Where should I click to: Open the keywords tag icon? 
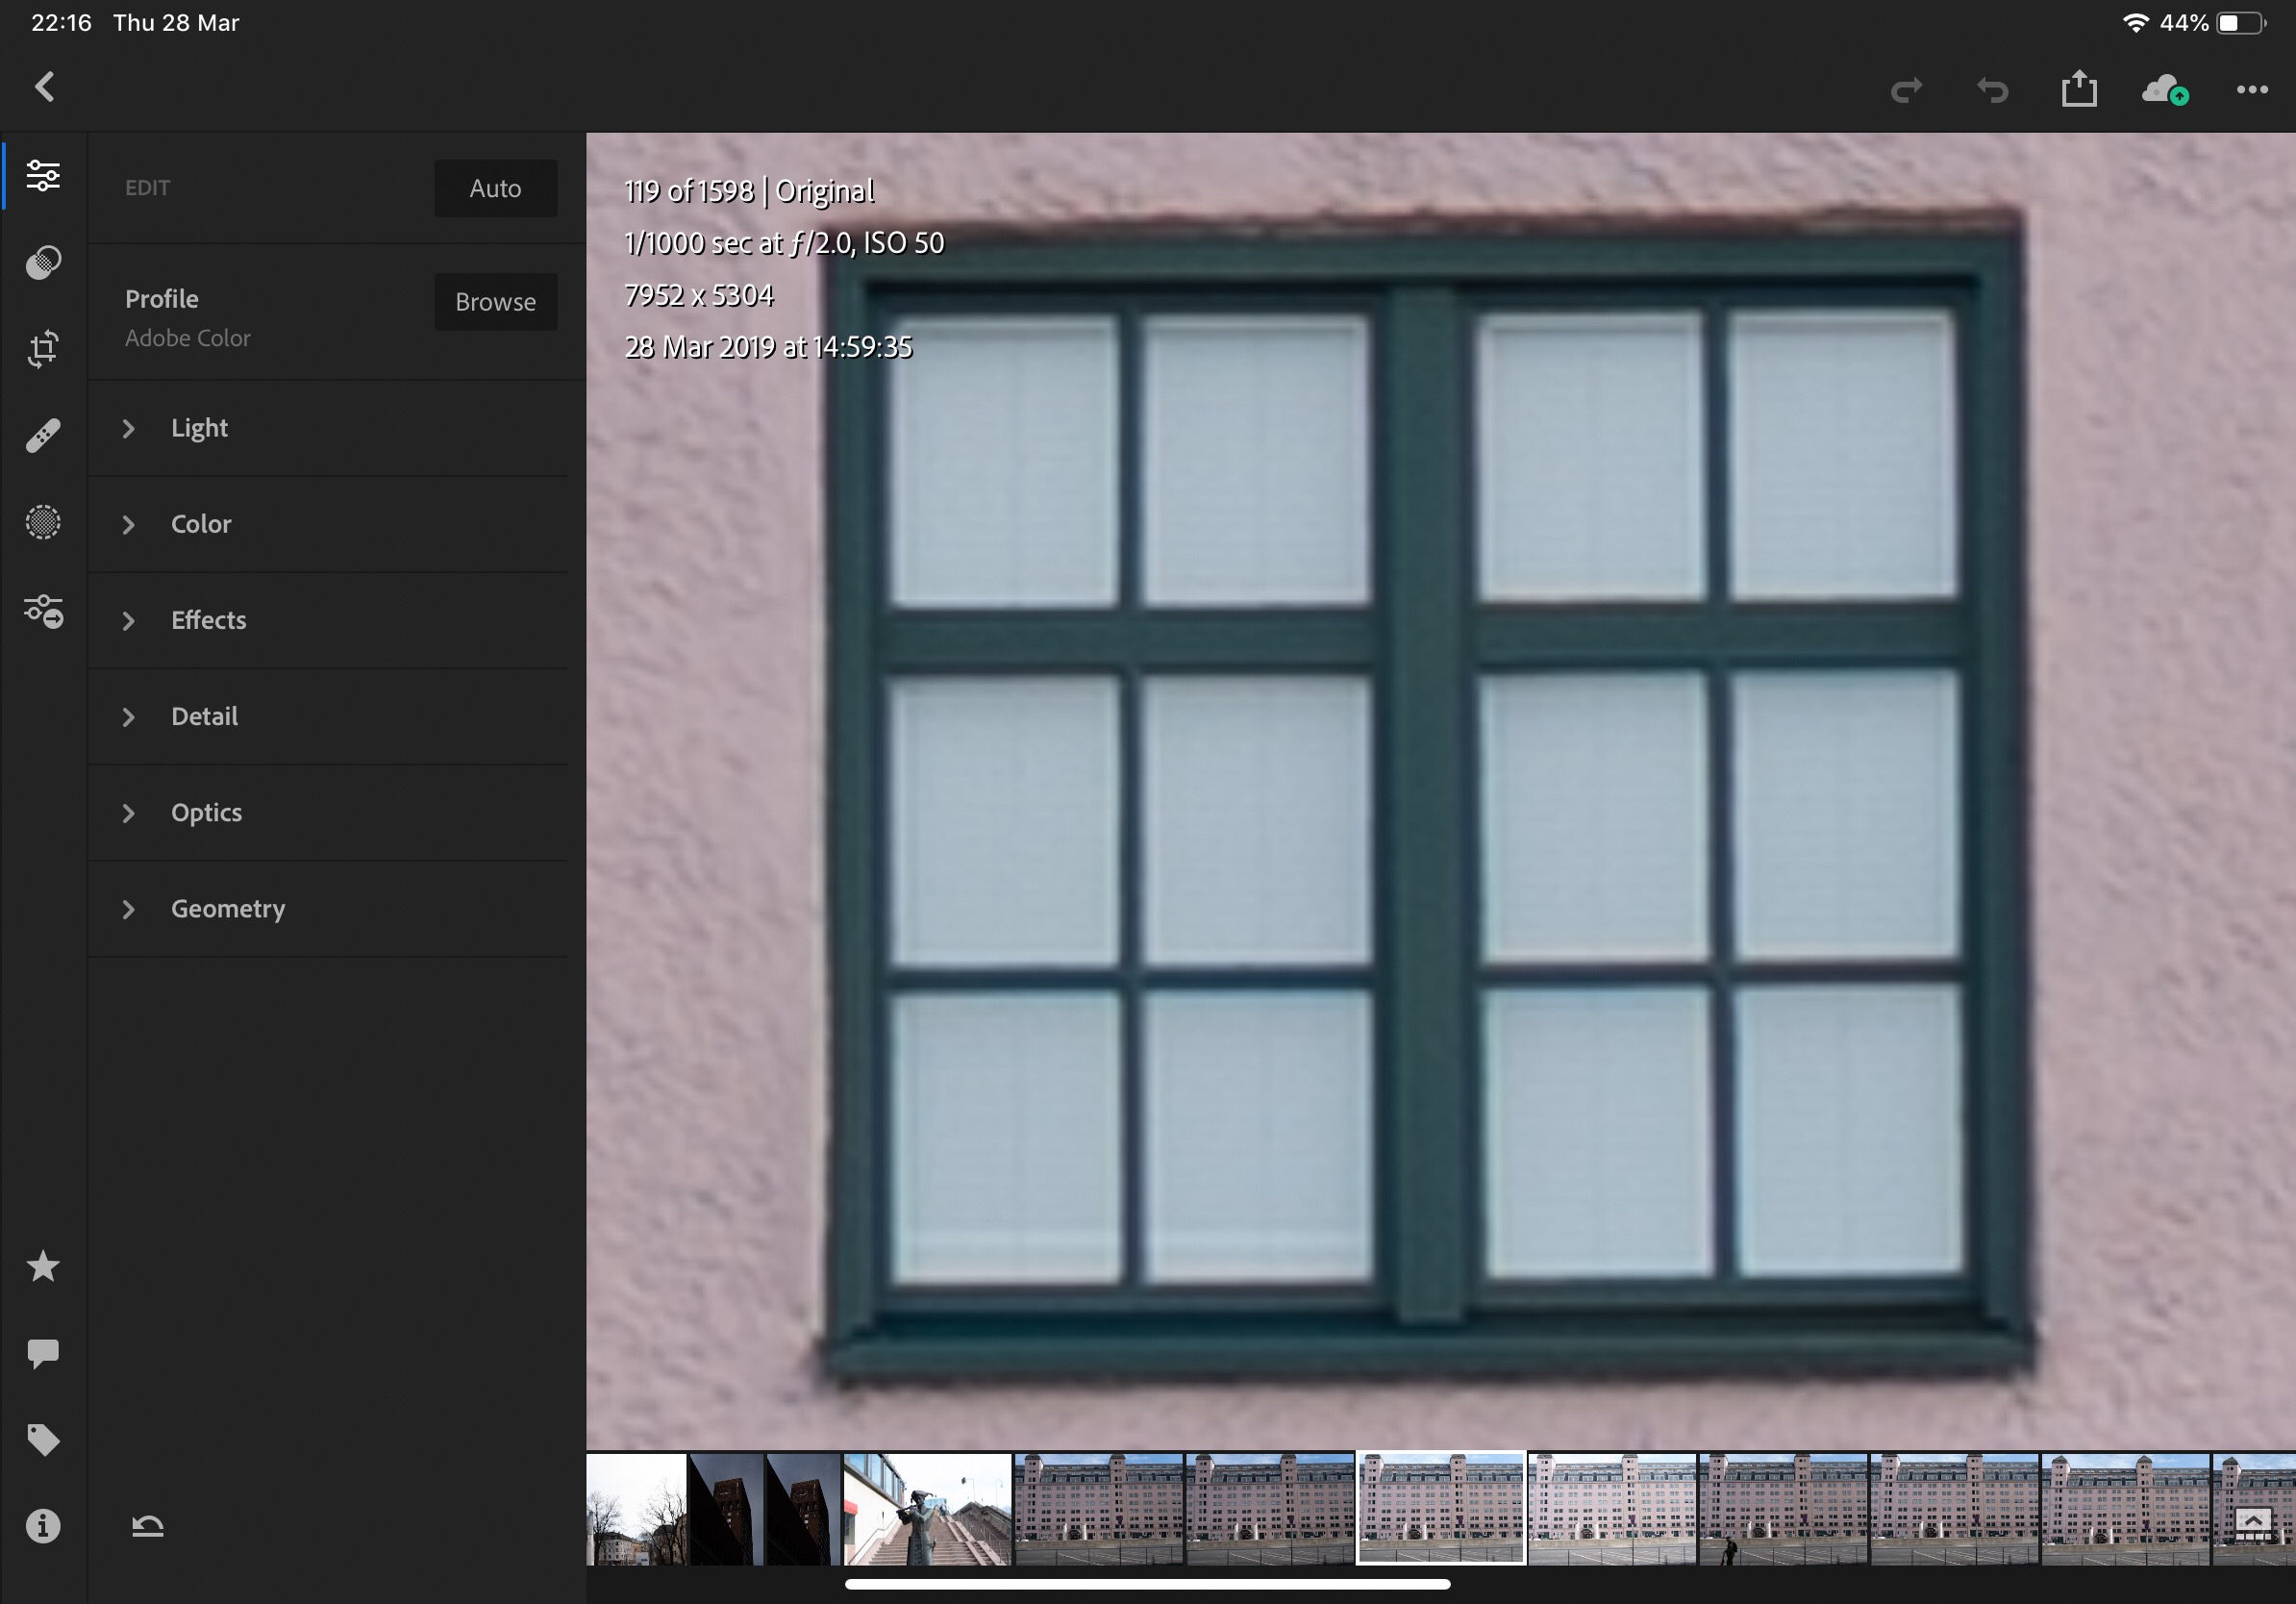coord(43,1440)
